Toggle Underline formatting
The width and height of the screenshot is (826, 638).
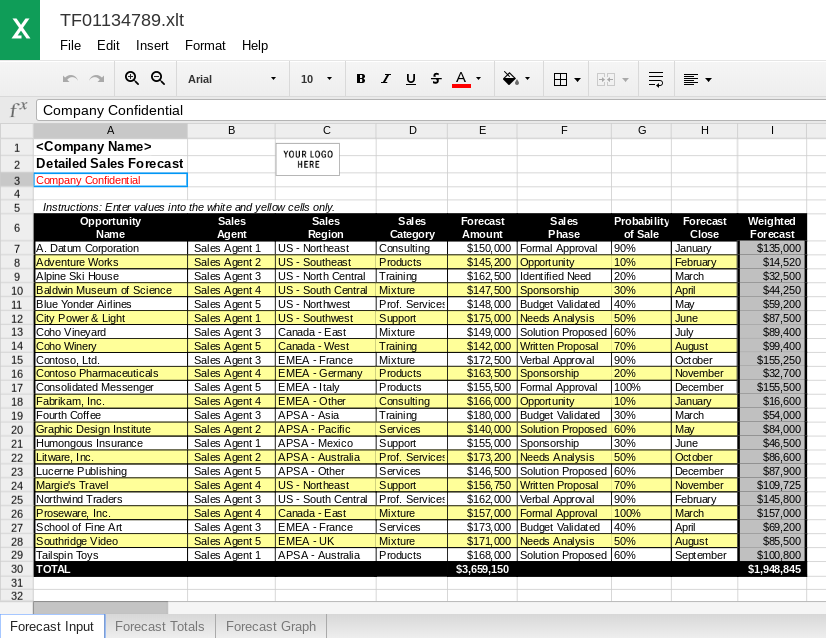(411, 79)
